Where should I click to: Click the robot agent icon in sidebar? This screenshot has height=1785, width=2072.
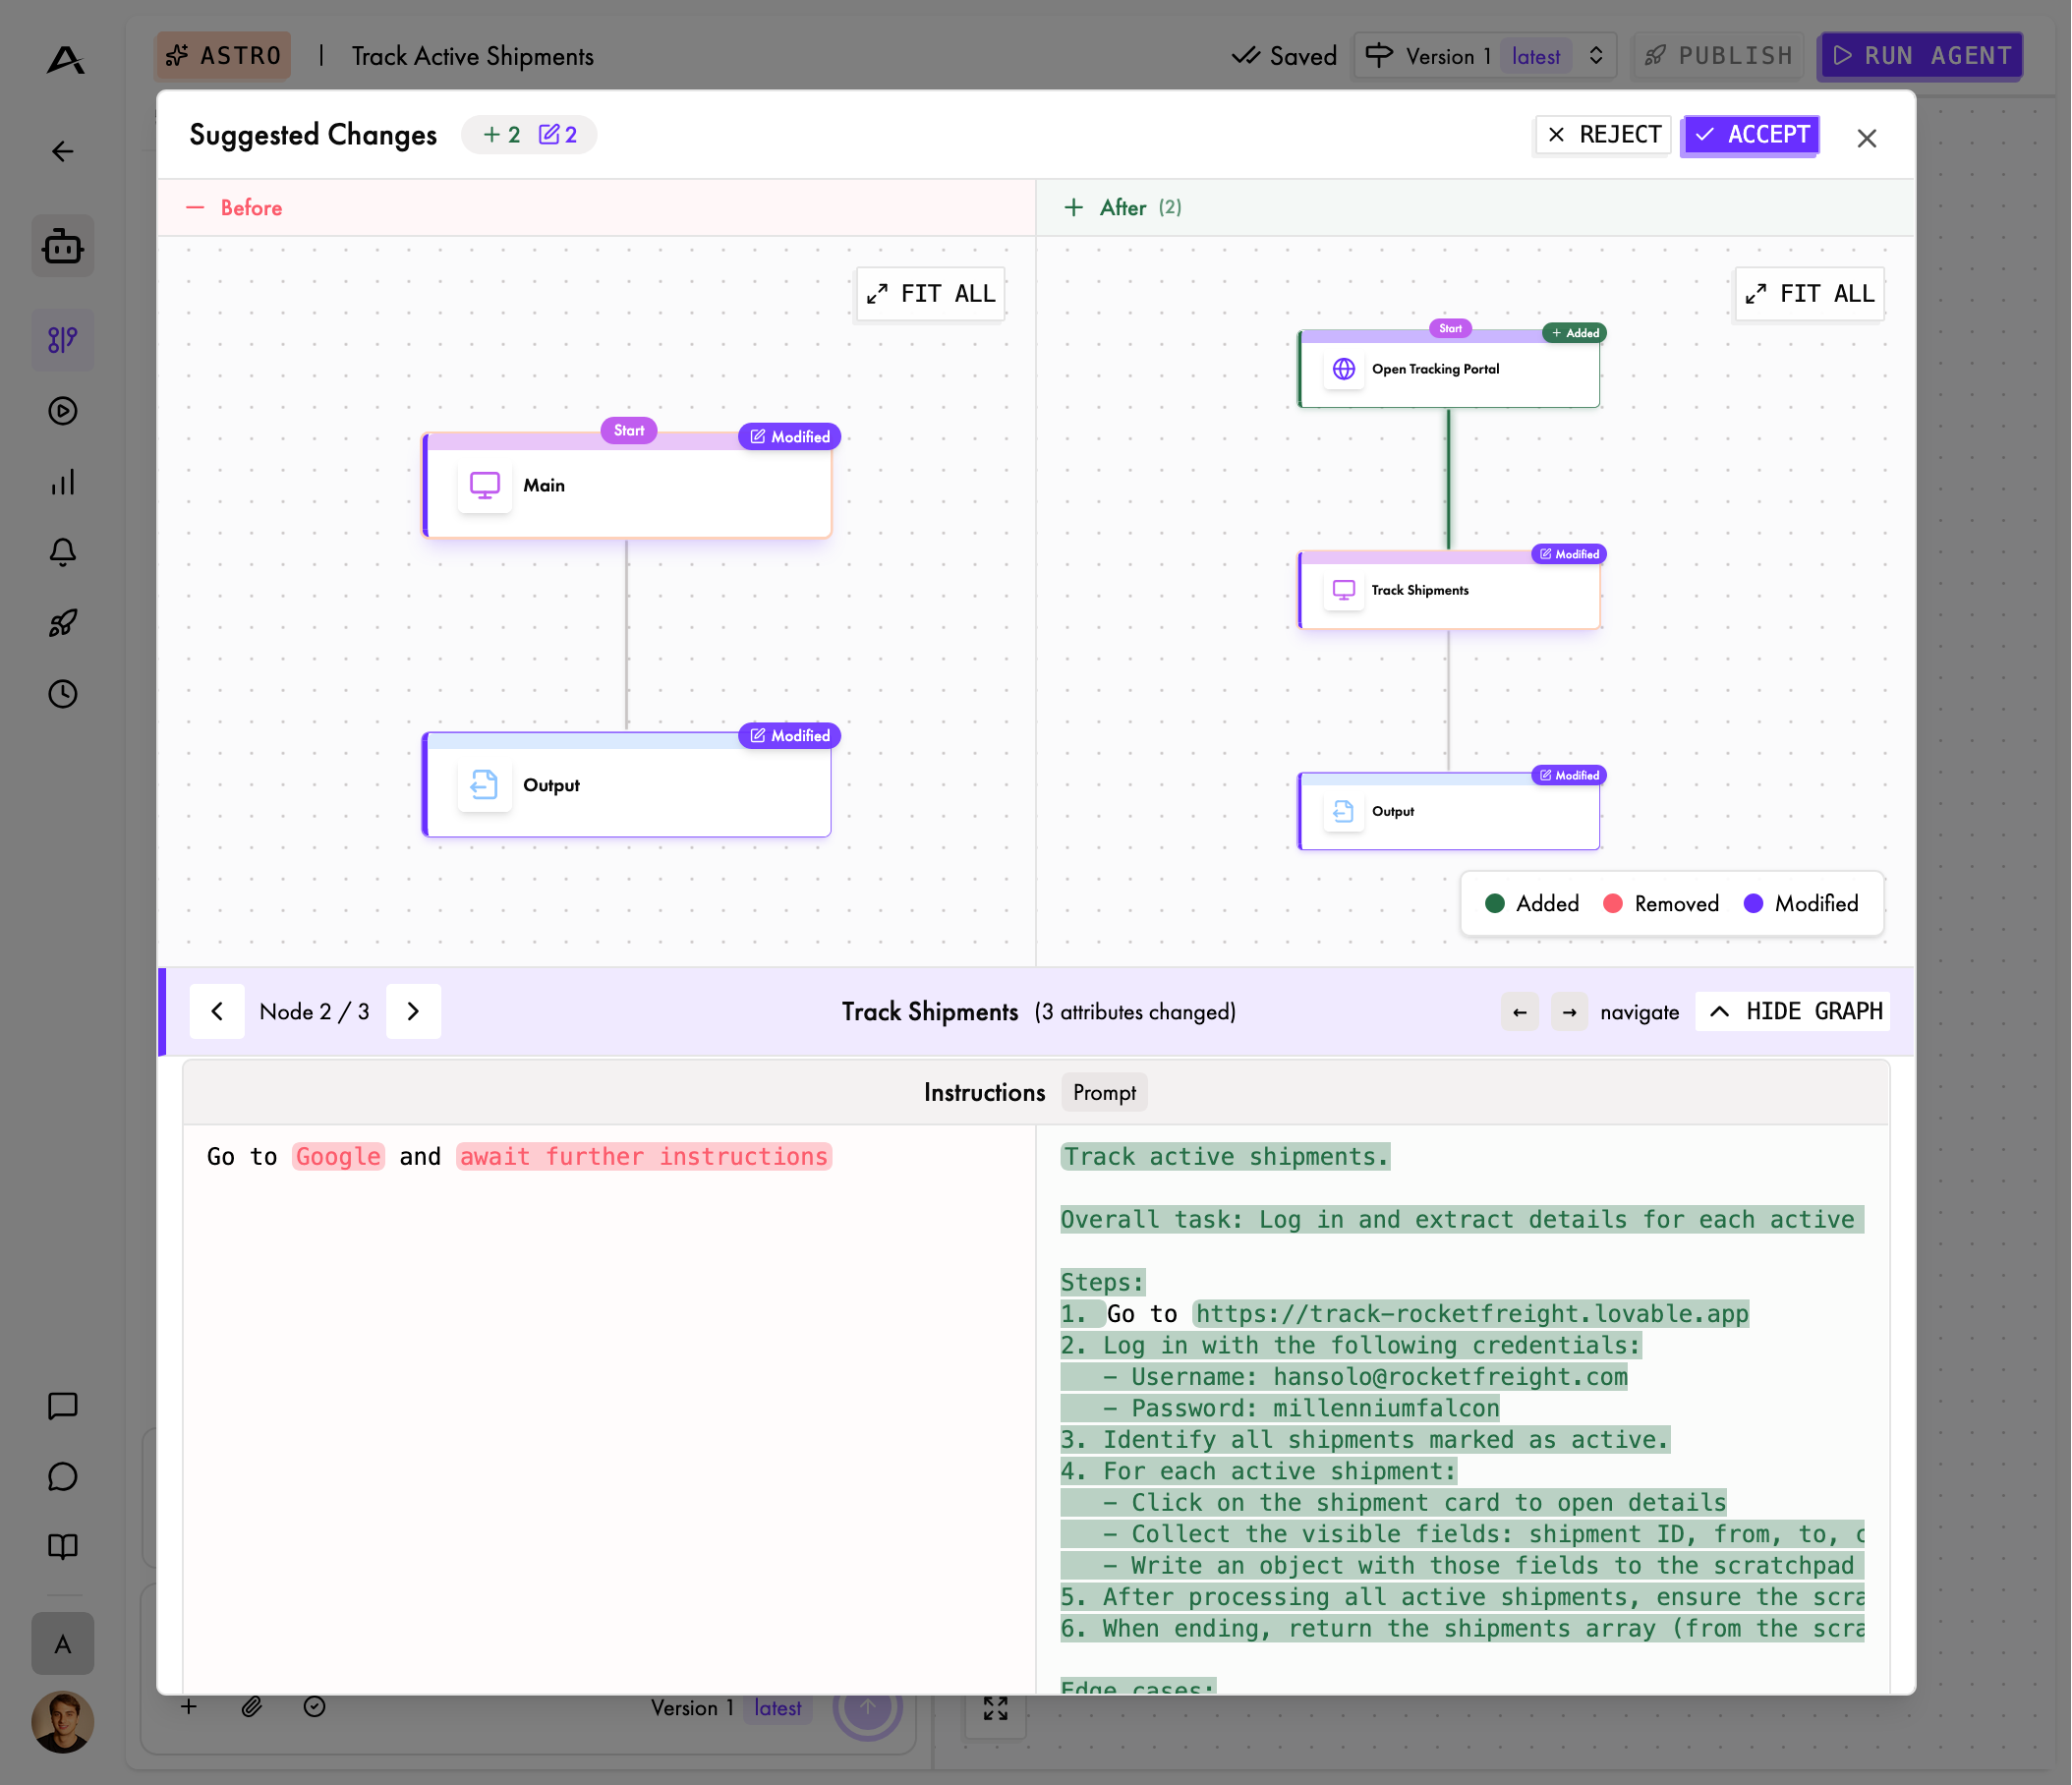tap(62, 246)
